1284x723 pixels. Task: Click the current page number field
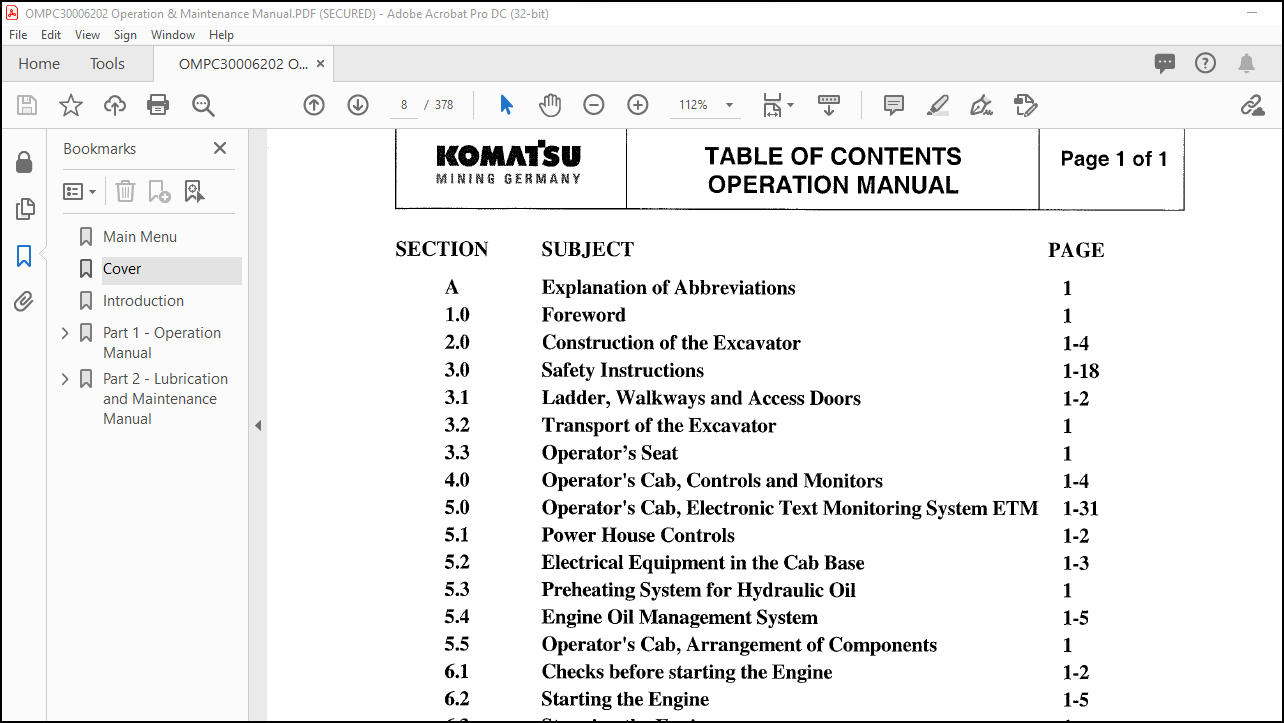404,105
